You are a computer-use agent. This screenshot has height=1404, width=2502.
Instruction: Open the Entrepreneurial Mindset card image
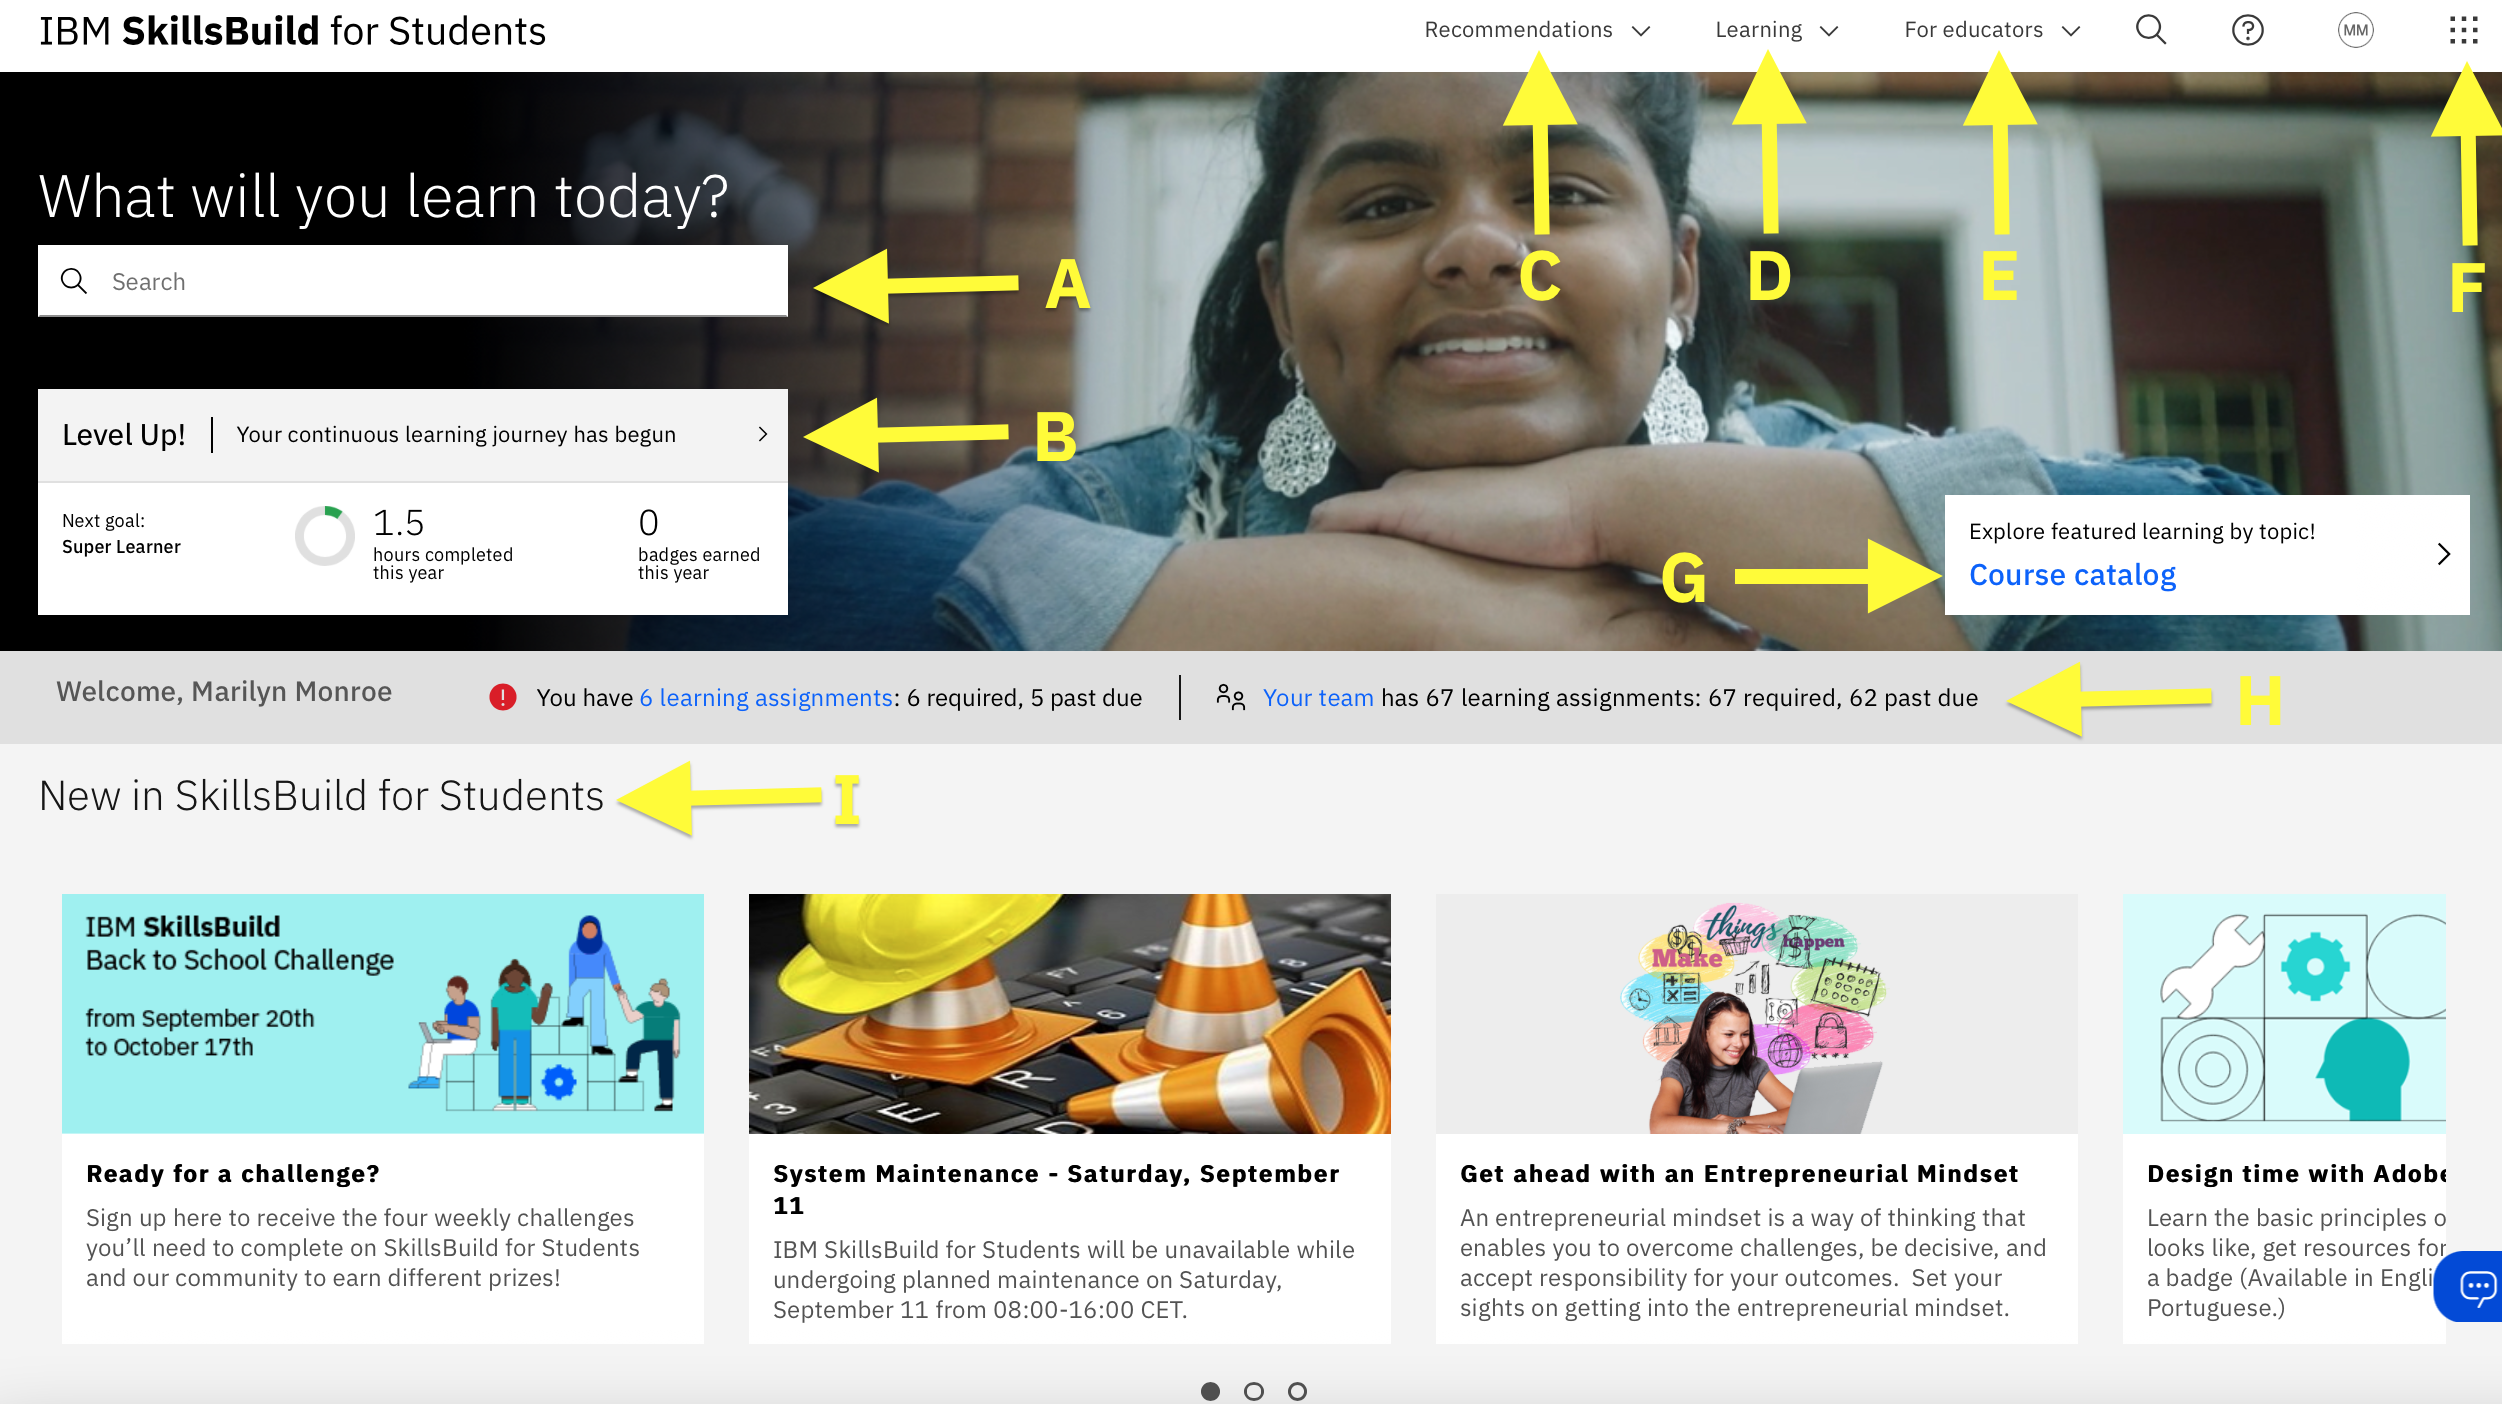click(x=1757, y=1013)
